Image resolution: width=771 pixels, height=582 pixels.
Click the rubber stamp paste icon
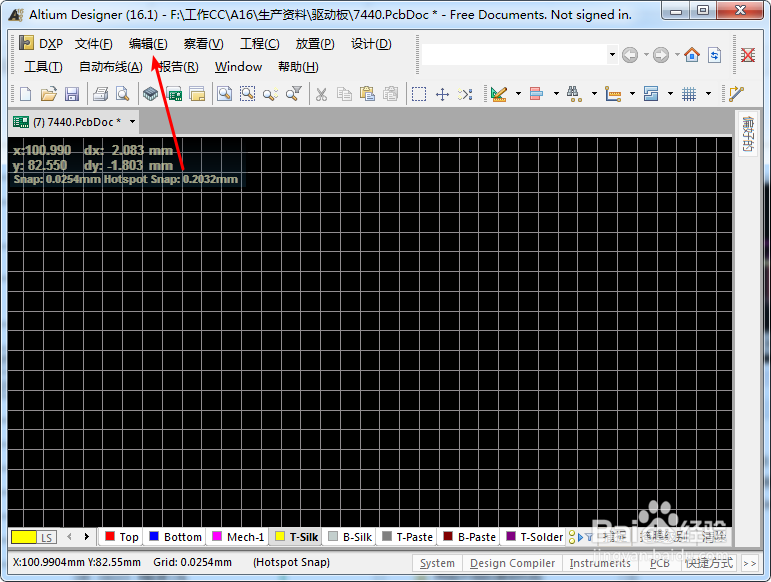pyautogui.click(x=390, y=94)
